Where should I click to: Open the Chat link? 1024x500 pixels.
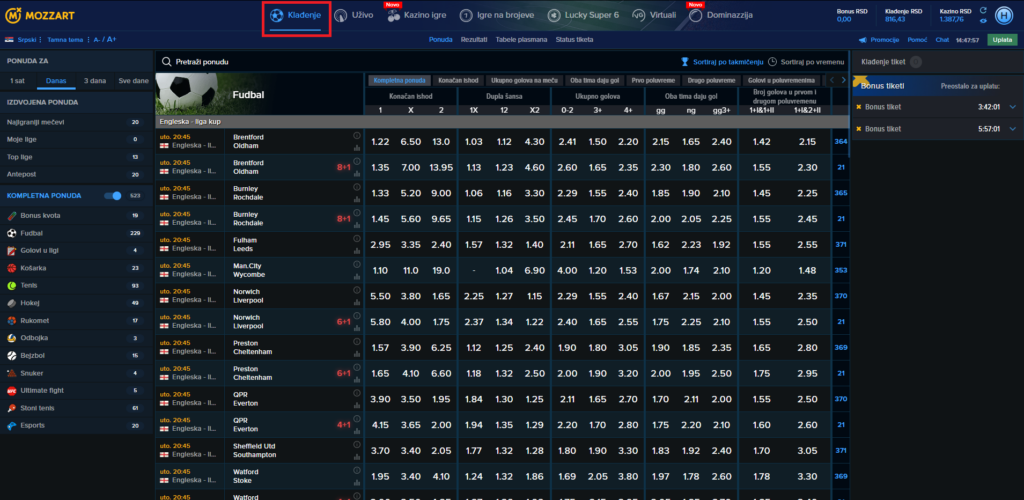pyautogui.click(x=942, y=40)
